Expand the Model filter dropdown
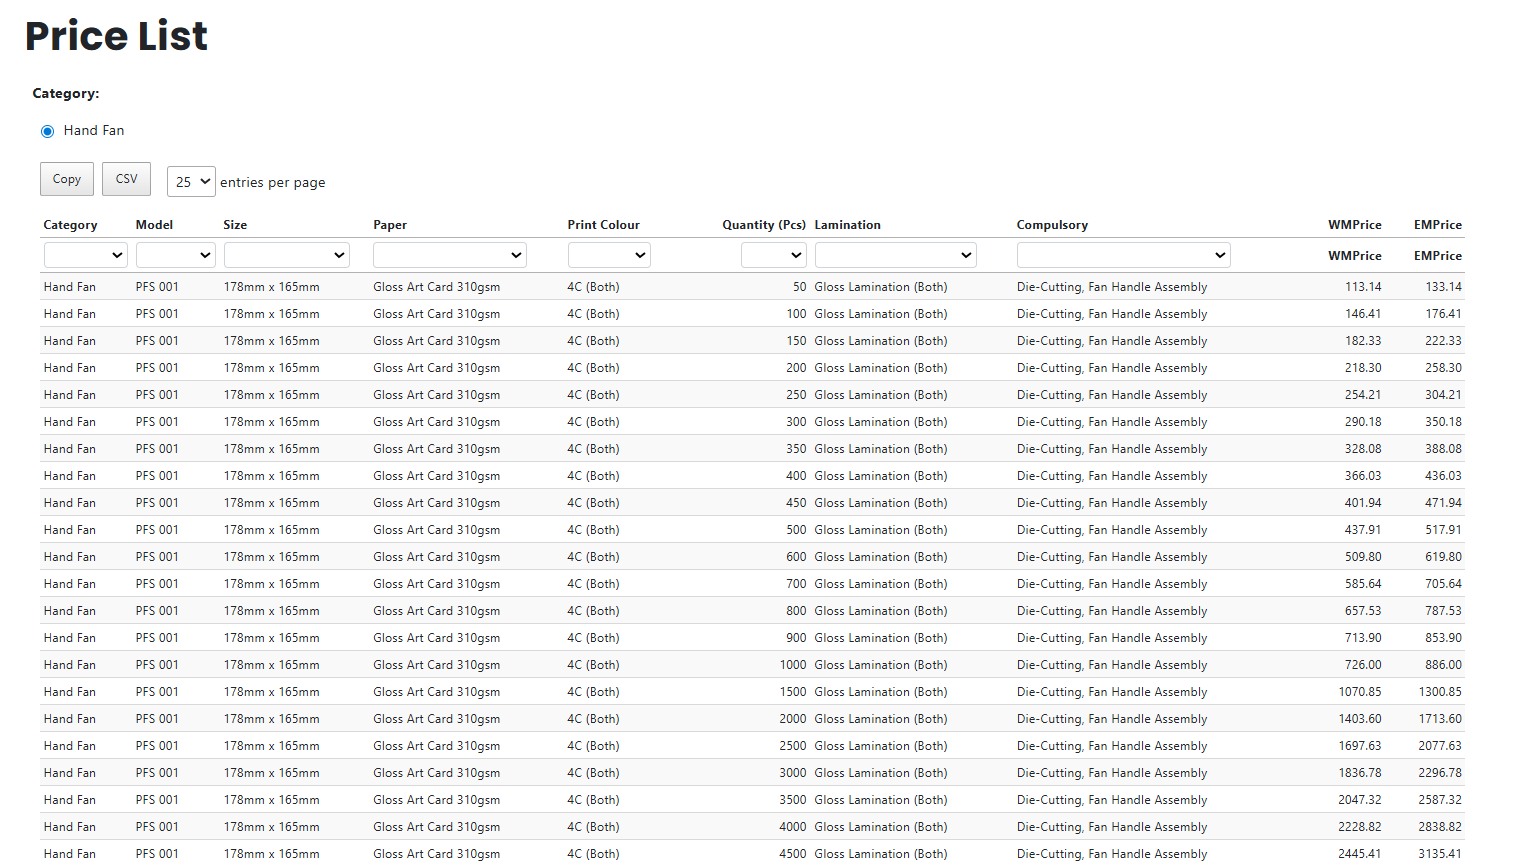This screenshot has width=1522, height=866. pos(176,256)
